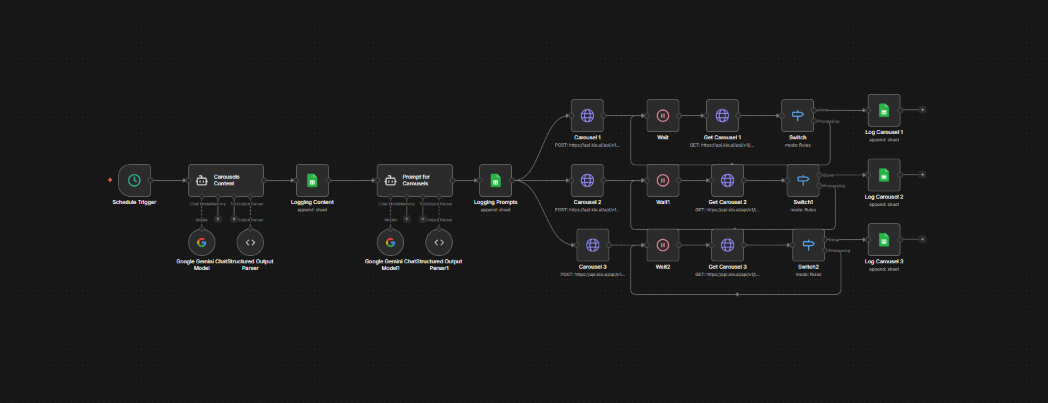The width and height of the screenshot is (1048, 403).
Task: Open the Log Carousel 2 sheets node
Action: click(x=884, y=175)
